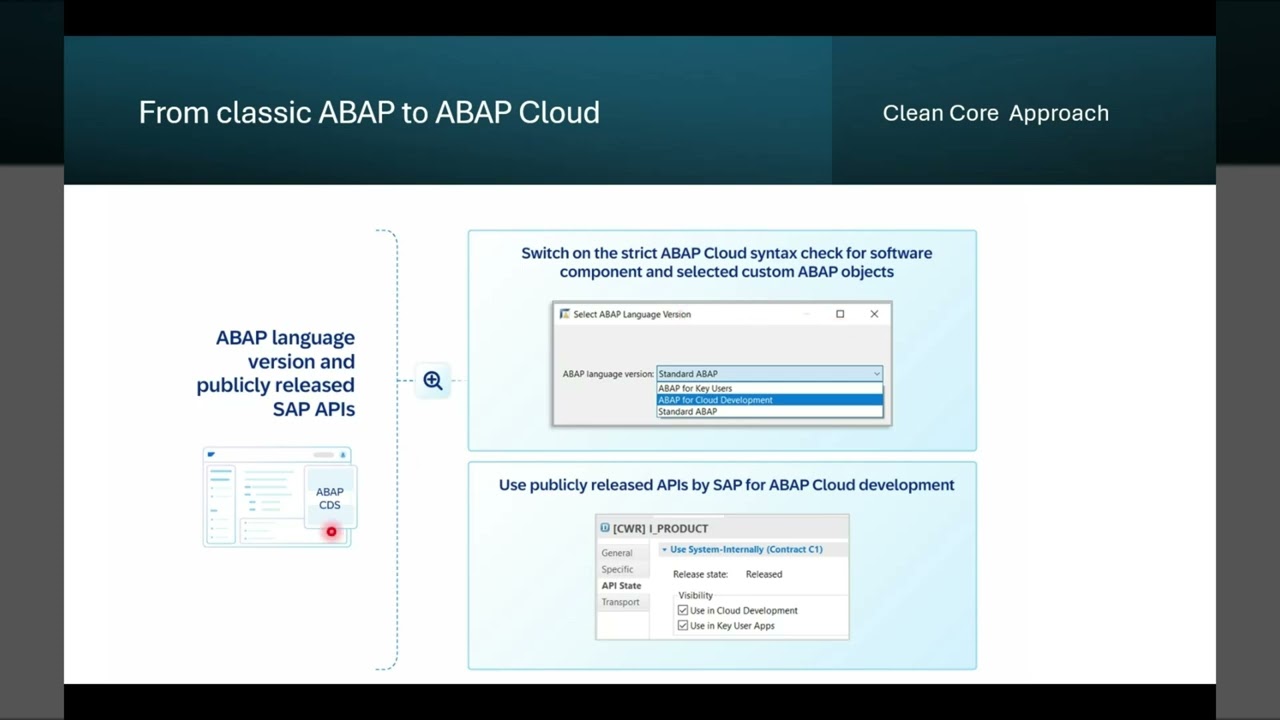Click the "ABAP language version and publicly released SAP APIs" text
Image resolution: width=1280 pixels, height=720 pixels.
[276, 373]
